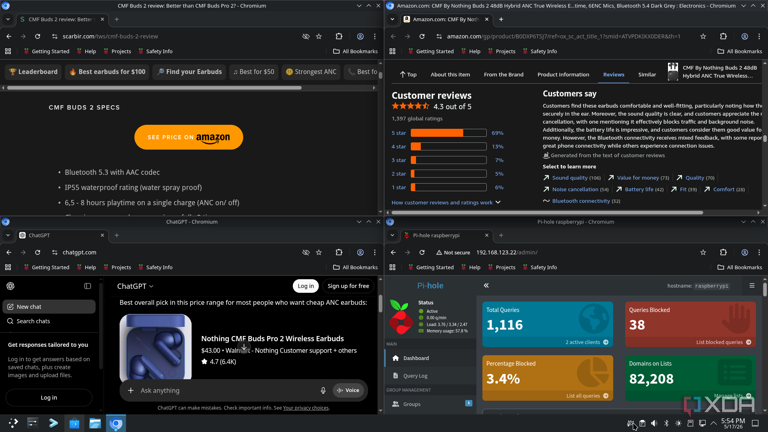Screen dimensions: 768x432
Task: Open the Pi-hole hamburger menu icon
Action: tap(752, 286)
